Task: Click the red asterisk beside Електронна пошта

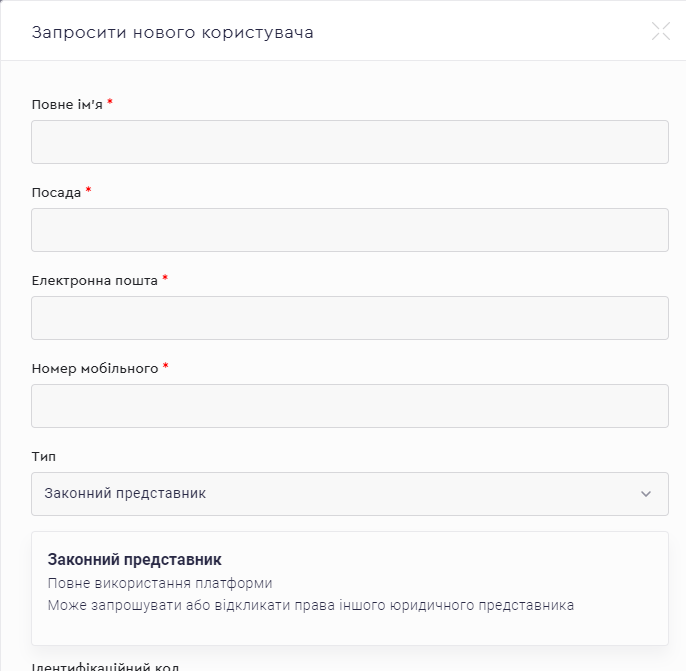Action: [x=165, y=279]
